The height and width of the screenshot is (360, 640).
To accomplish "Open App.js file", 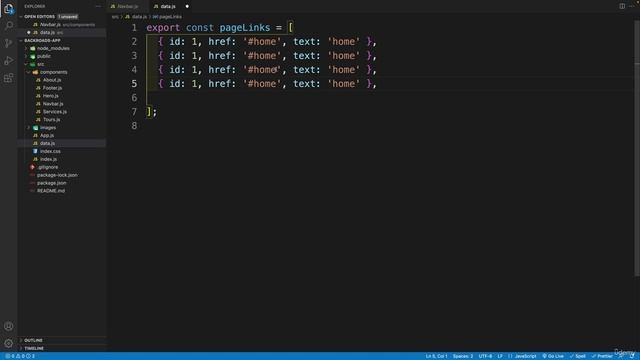I will tap(47, 136).
